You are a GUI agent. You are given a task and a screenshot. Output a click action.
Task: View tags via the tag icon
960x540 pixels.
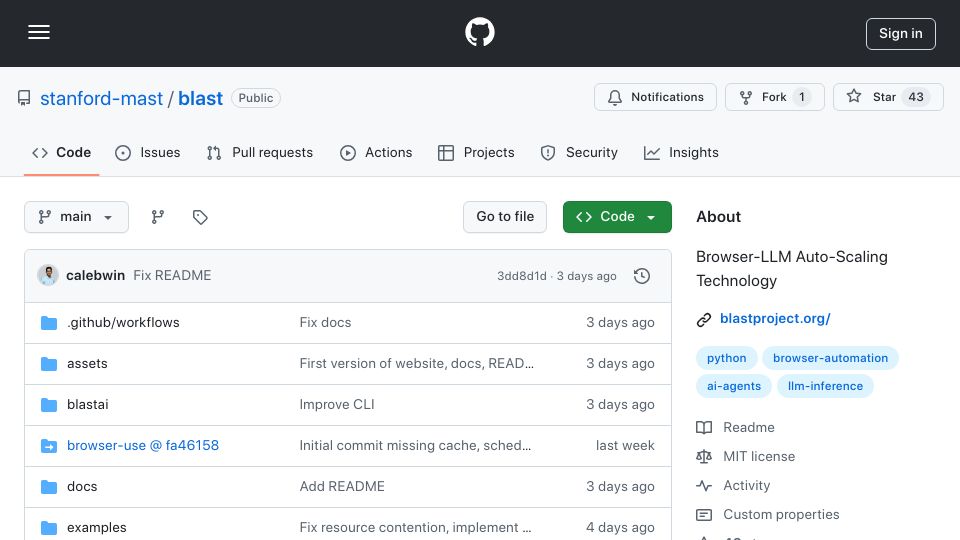pyautogui.click(x=200, y=217)
